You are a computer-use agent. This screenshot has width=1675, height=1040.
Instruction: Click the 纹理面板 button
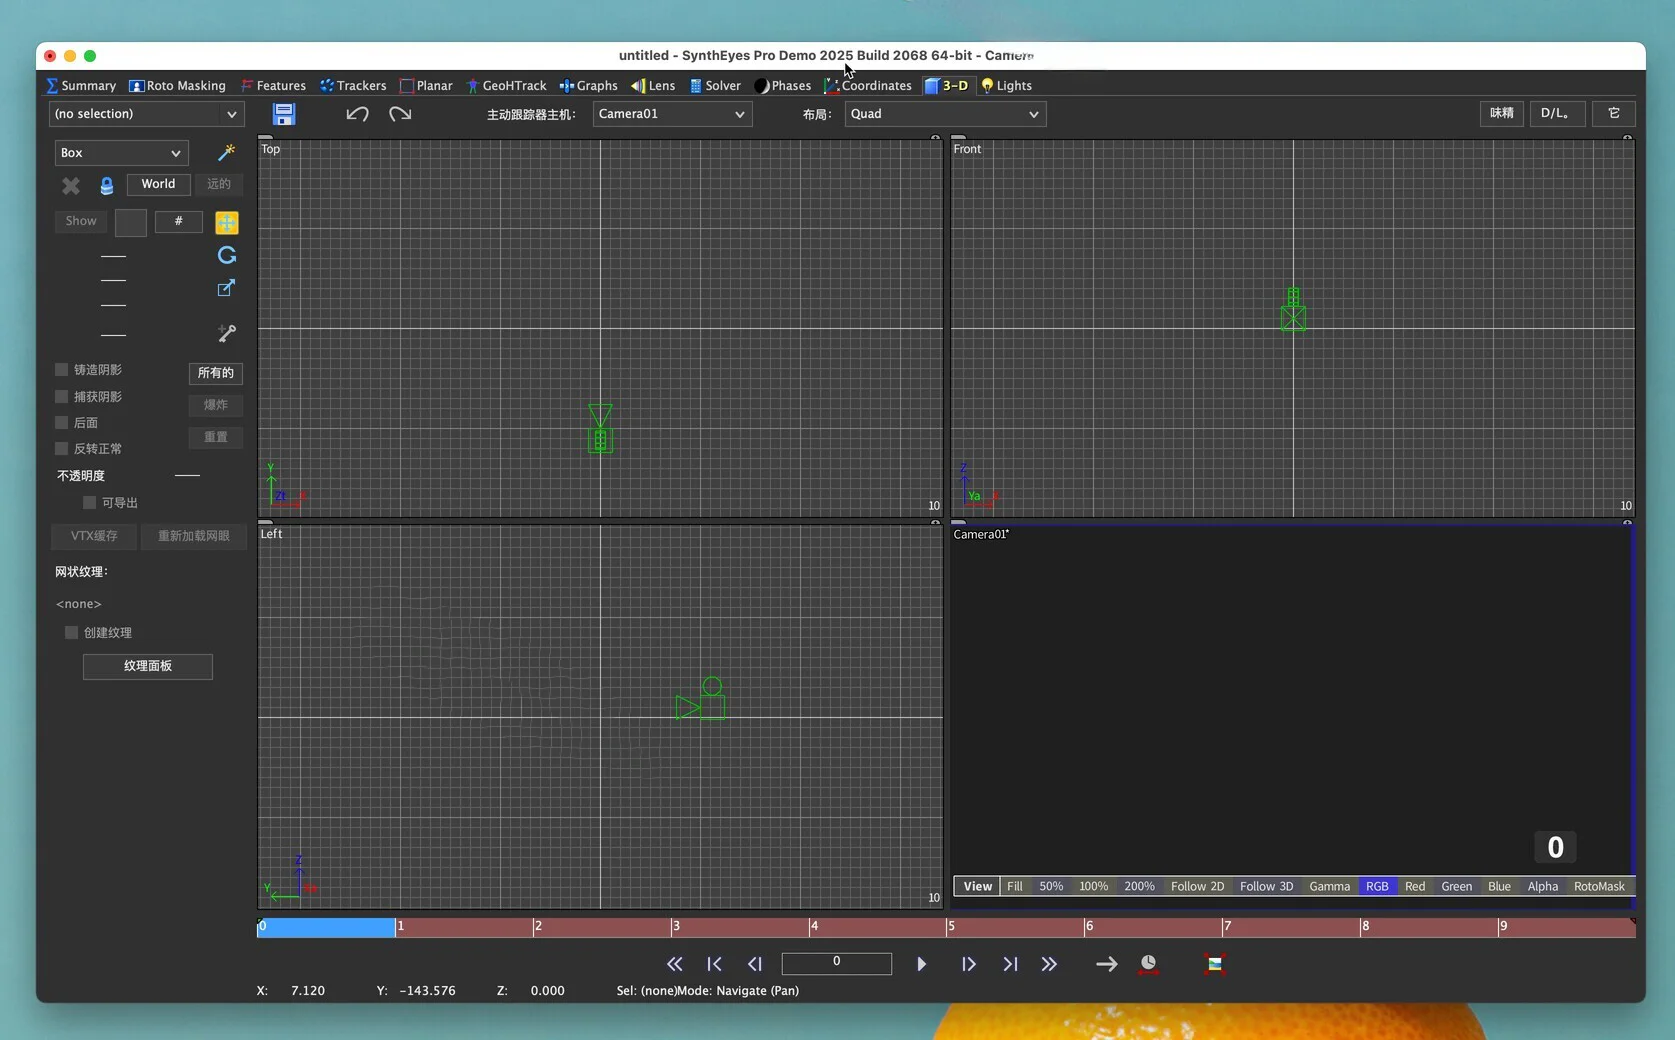pos(148,666)
